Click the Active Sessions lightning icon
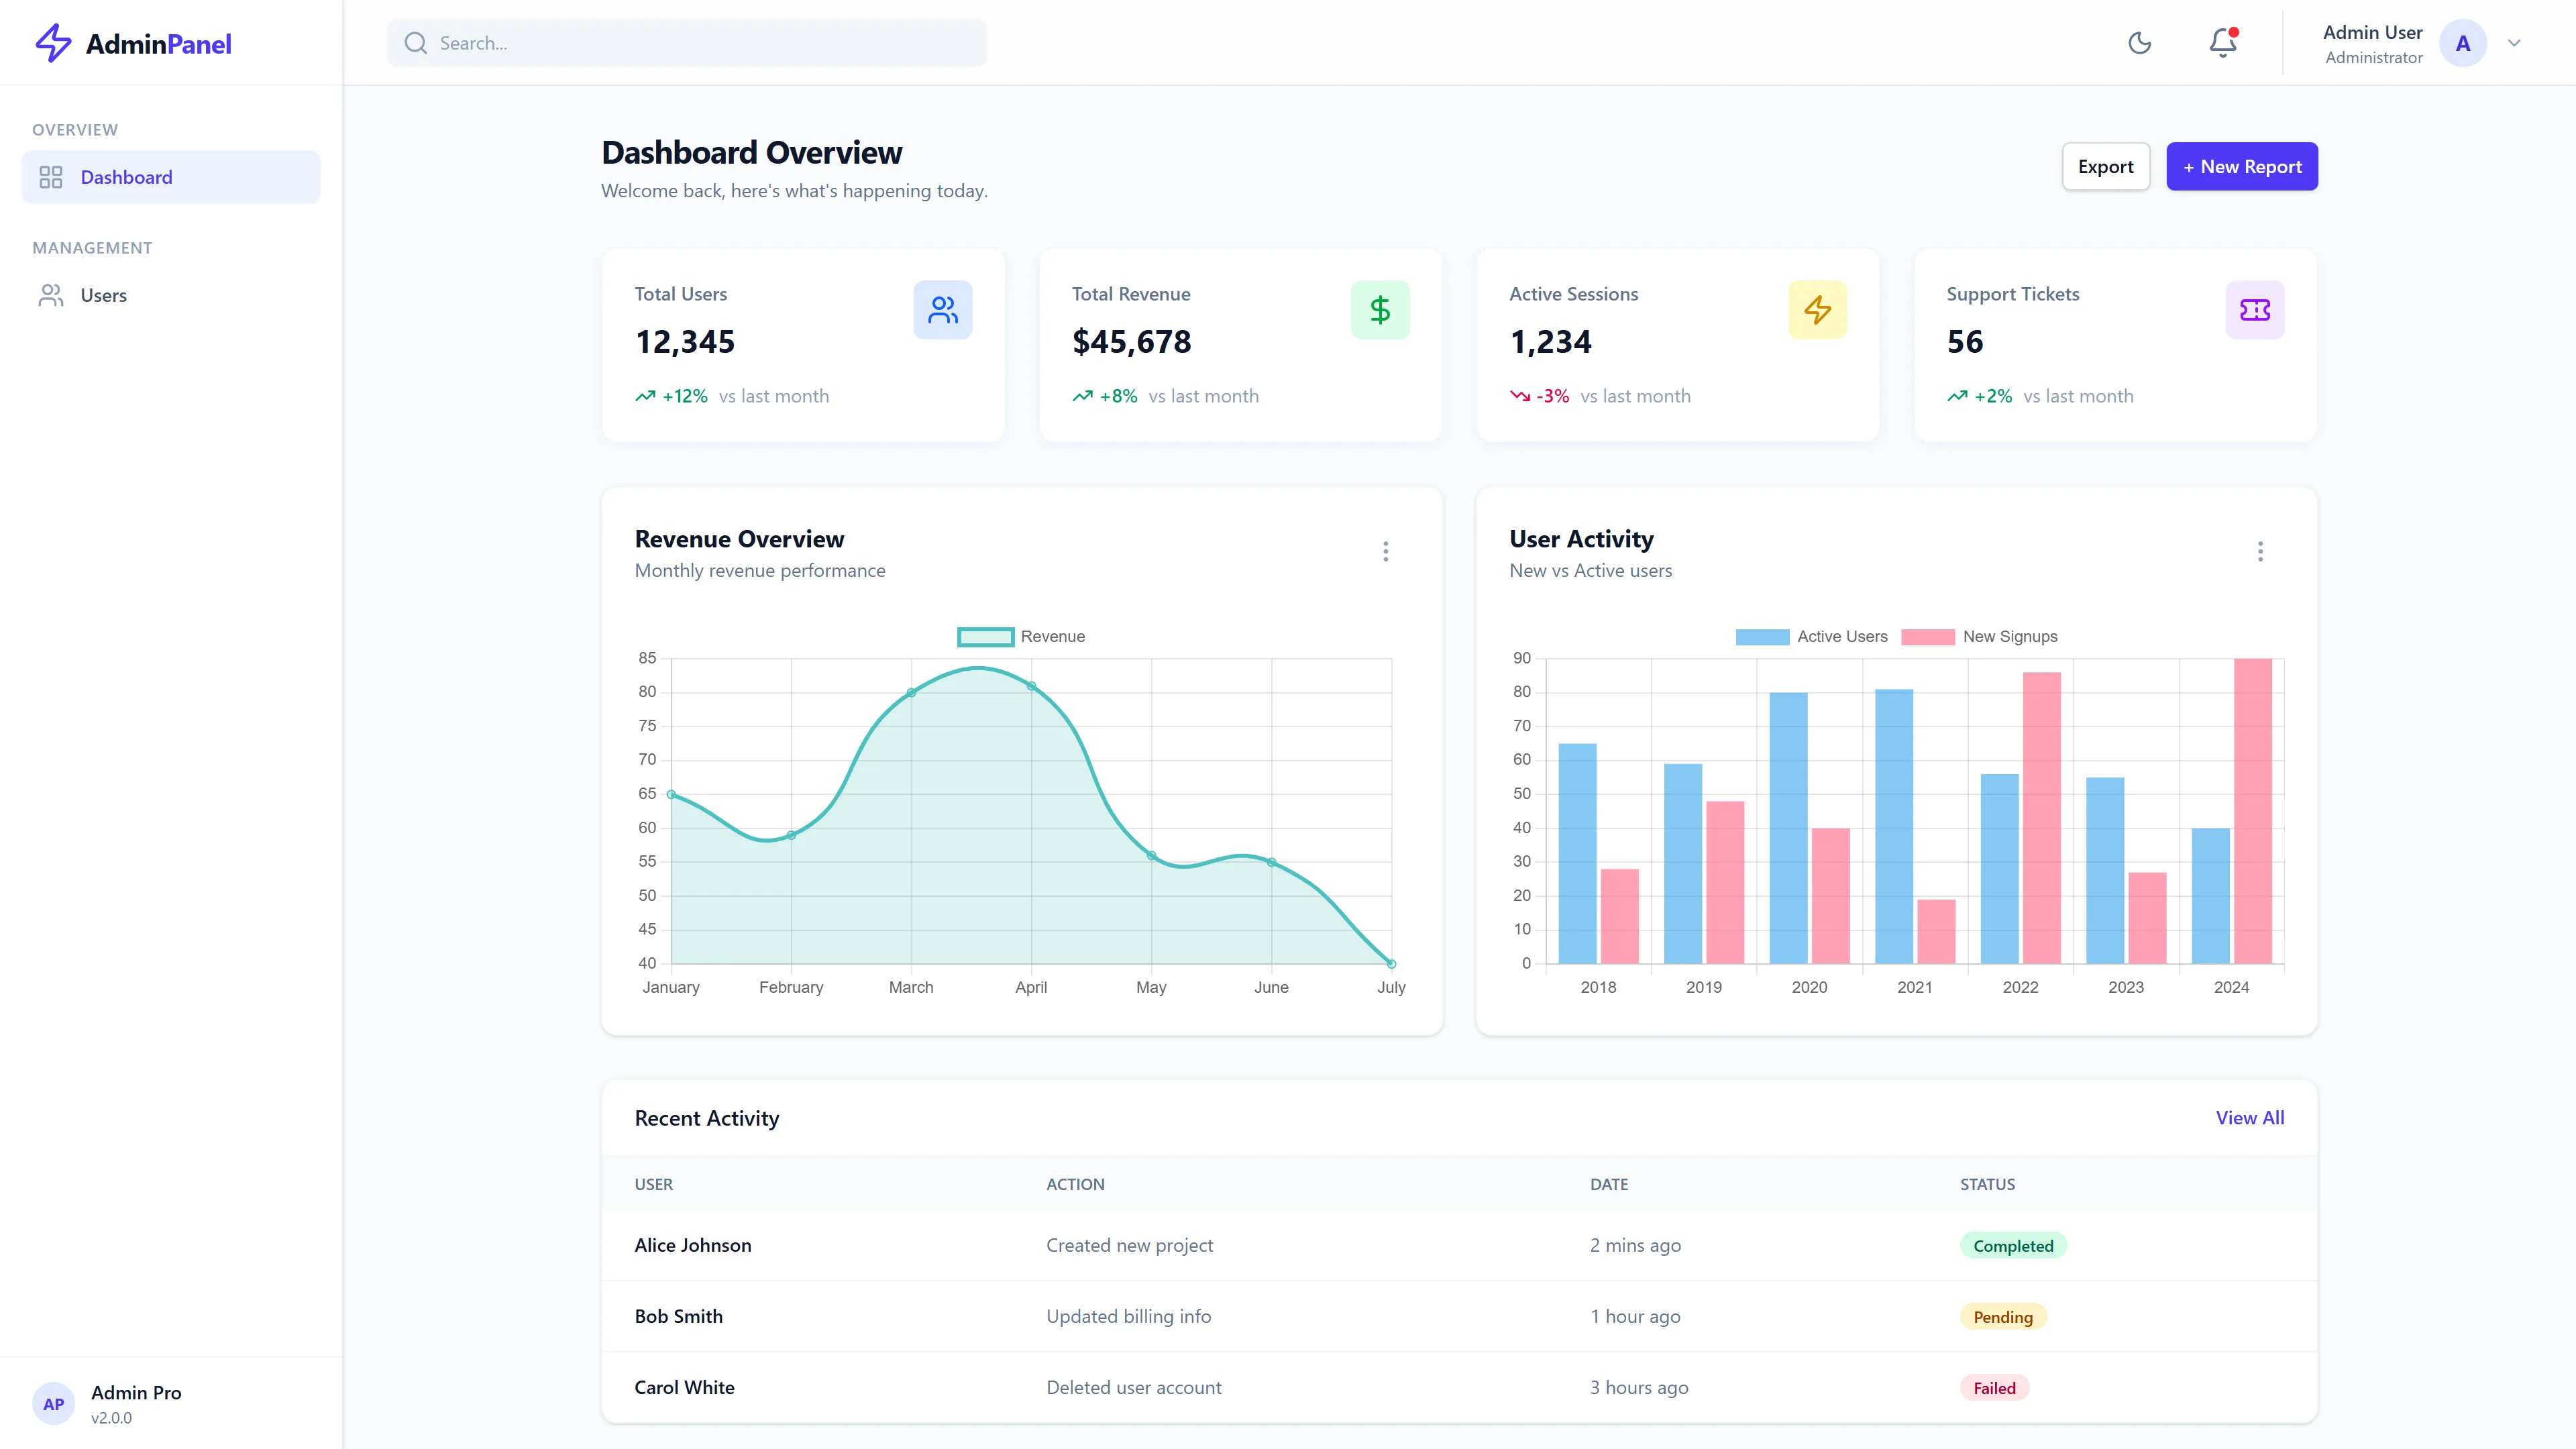2576x1449 pixels. [1818, 309]
